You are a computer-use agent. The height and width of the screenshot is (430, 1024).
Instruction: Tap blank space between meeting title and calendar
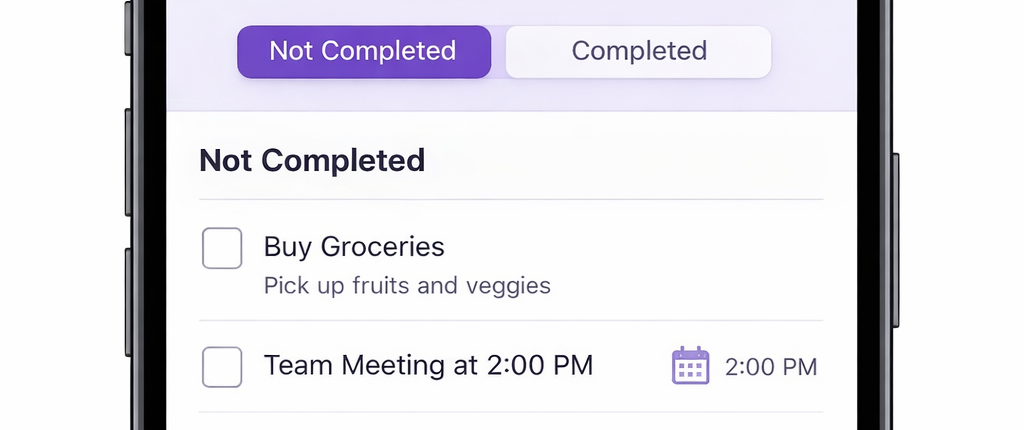click(630, 367)
